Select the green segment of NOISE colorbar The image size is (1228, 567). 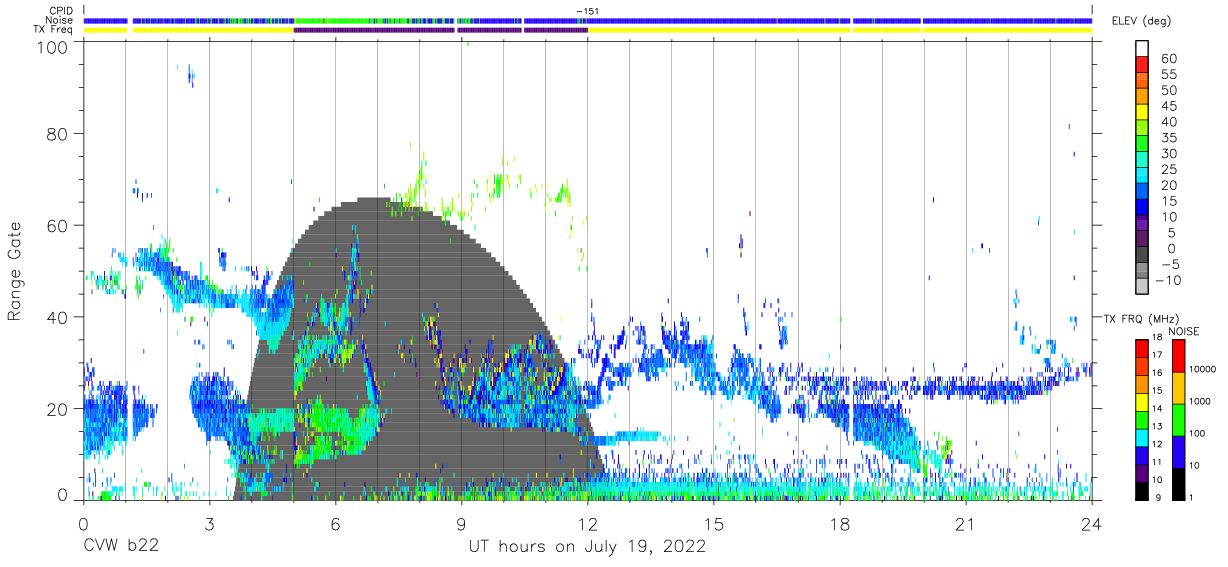(1178, 420)
